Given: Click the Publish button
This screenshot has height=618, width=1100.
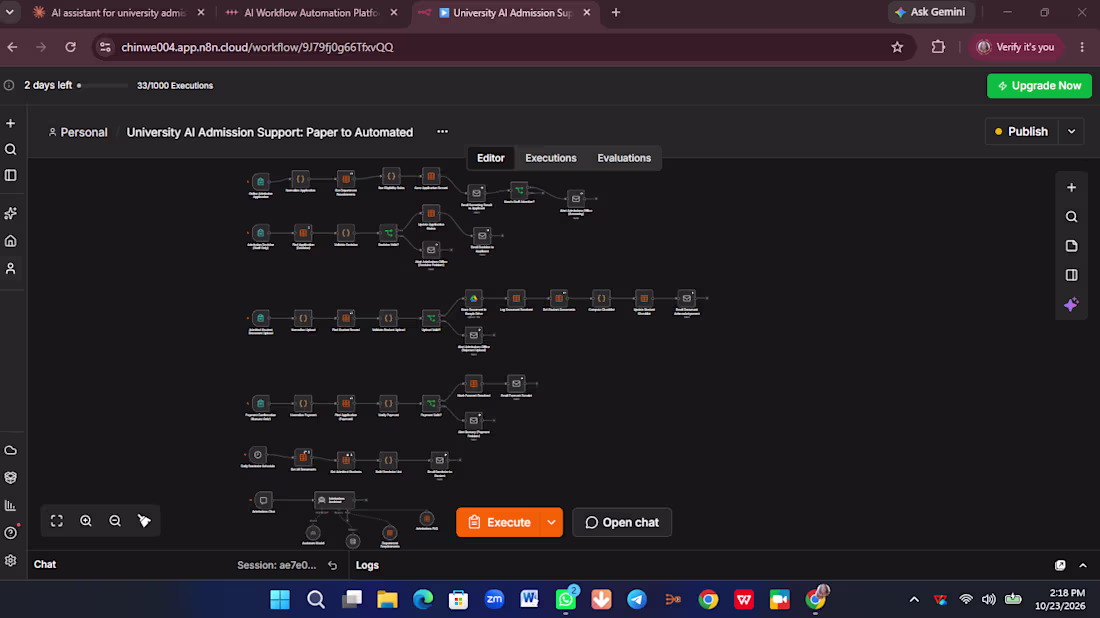Looking at the screenshot, I should point(1021,132).
